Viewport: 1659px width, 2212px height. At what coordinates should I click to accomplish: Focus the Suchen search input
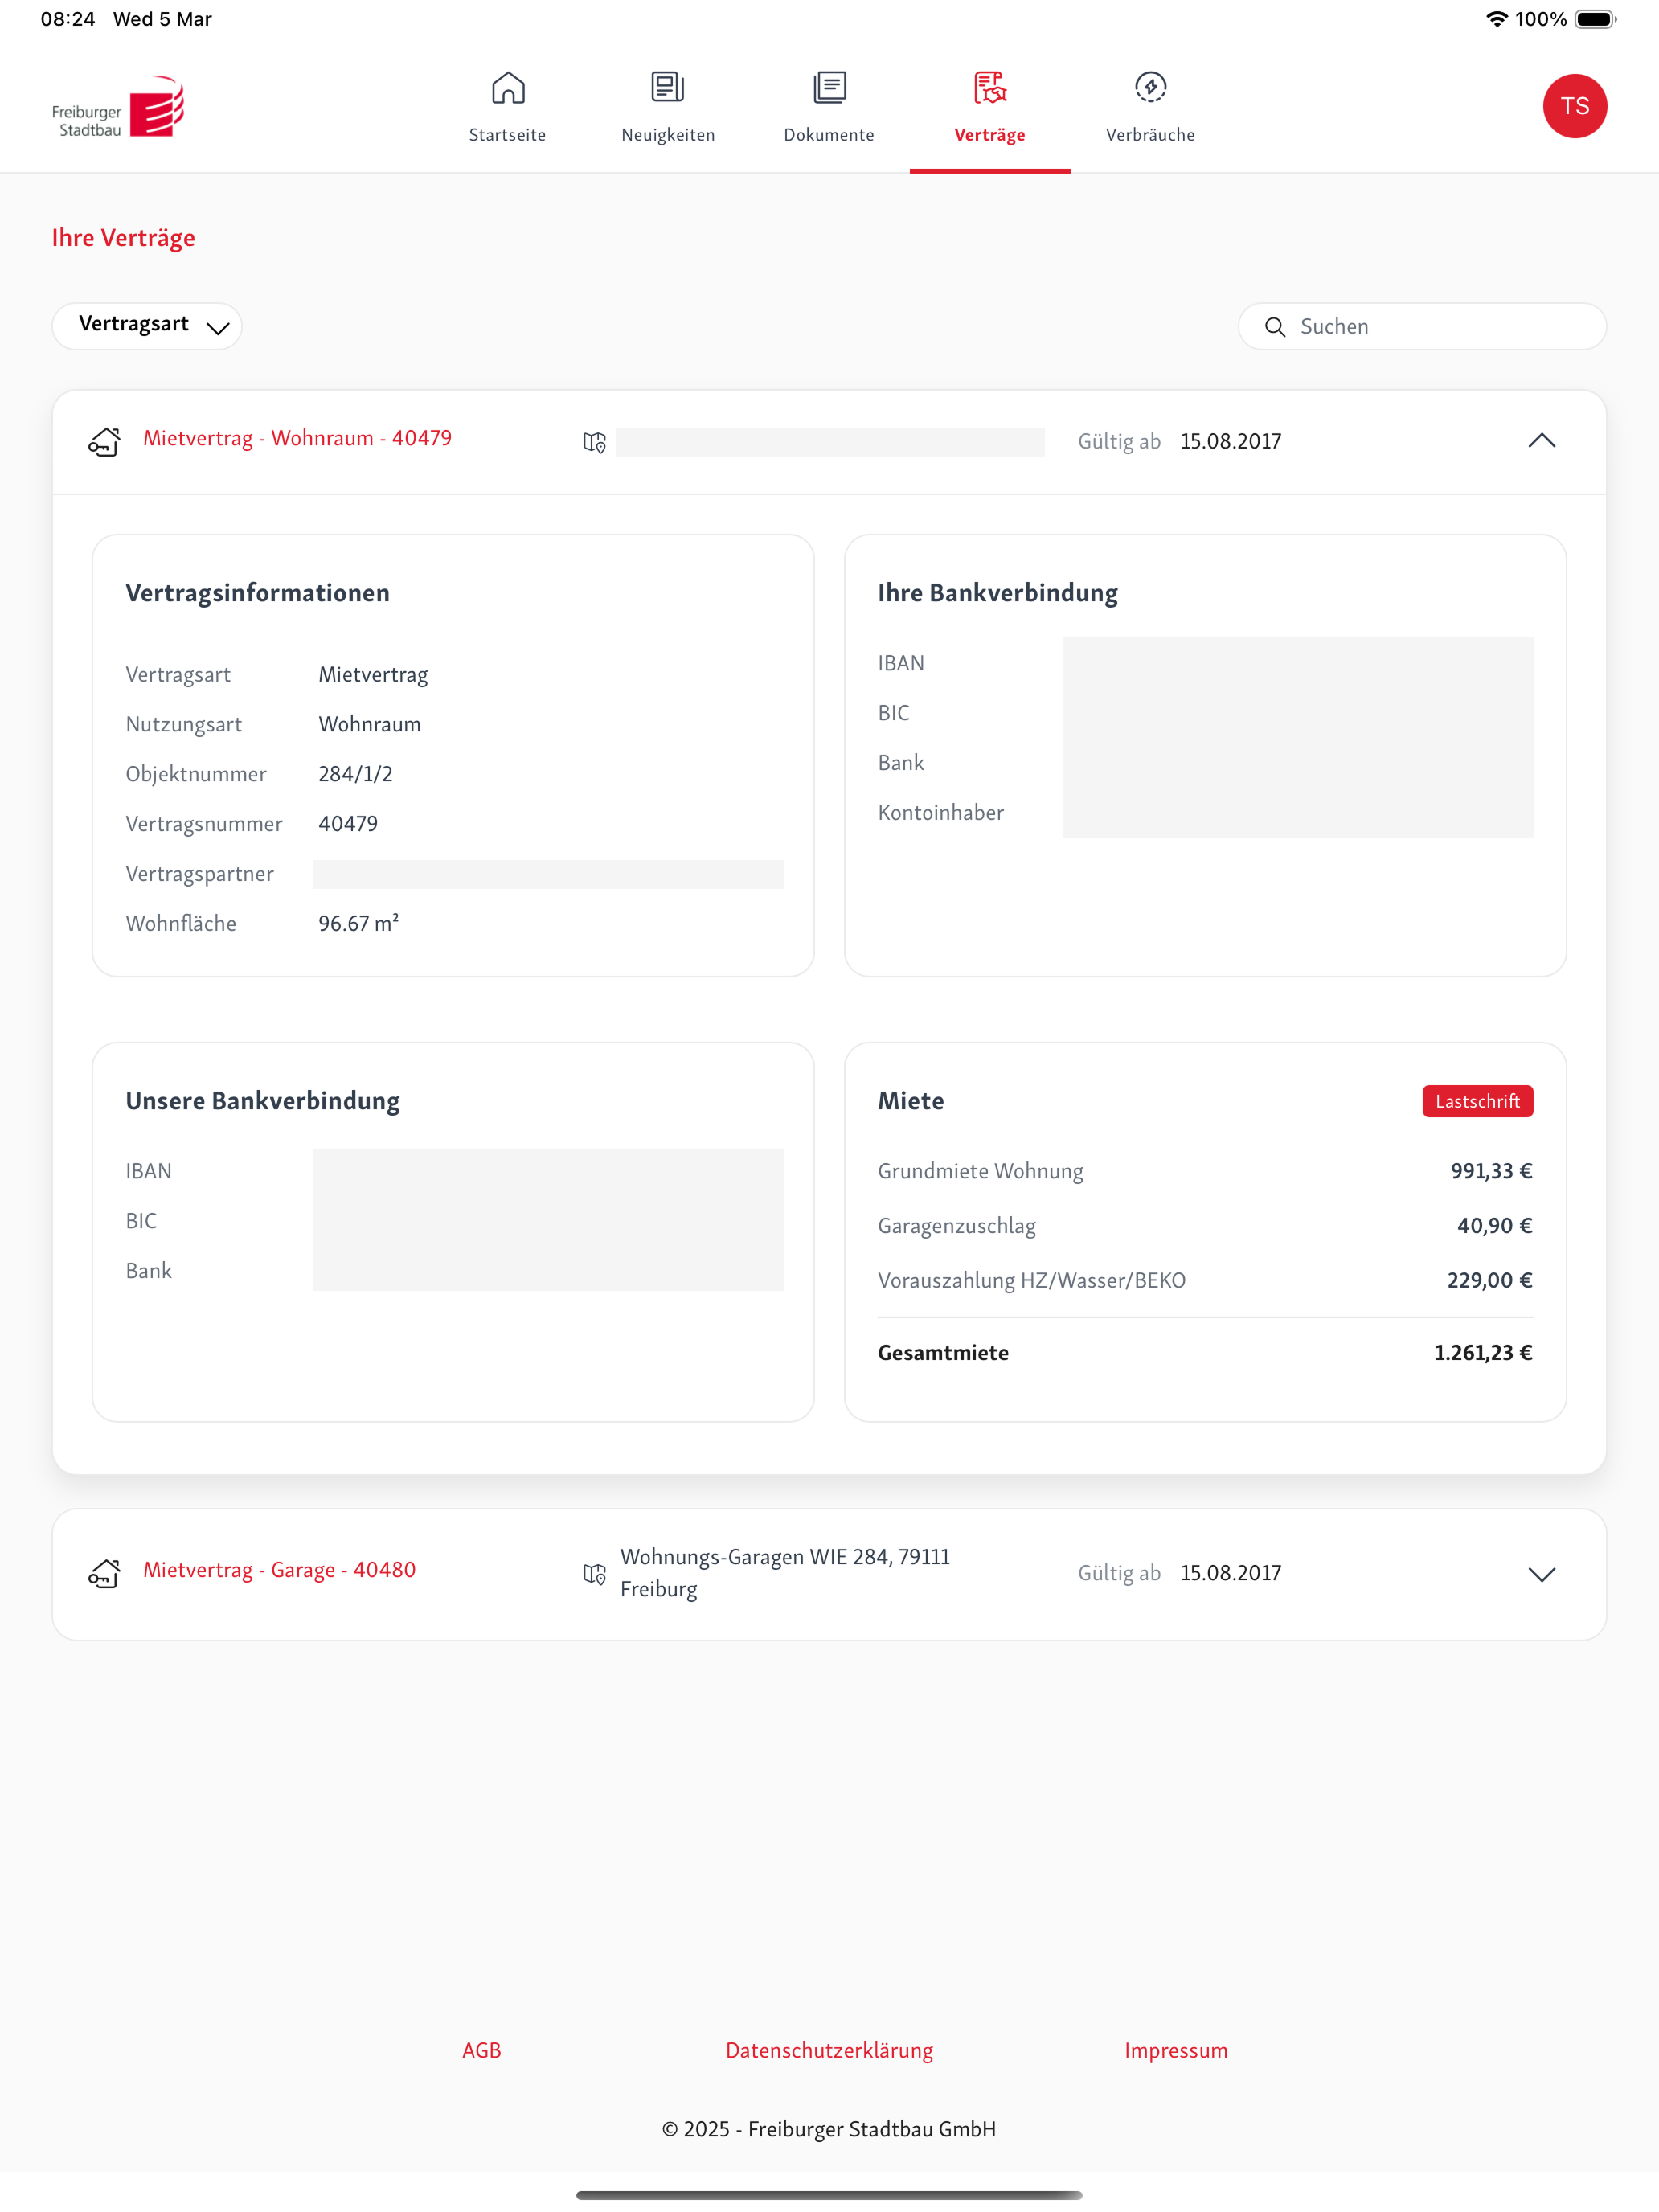[1440, 327]
